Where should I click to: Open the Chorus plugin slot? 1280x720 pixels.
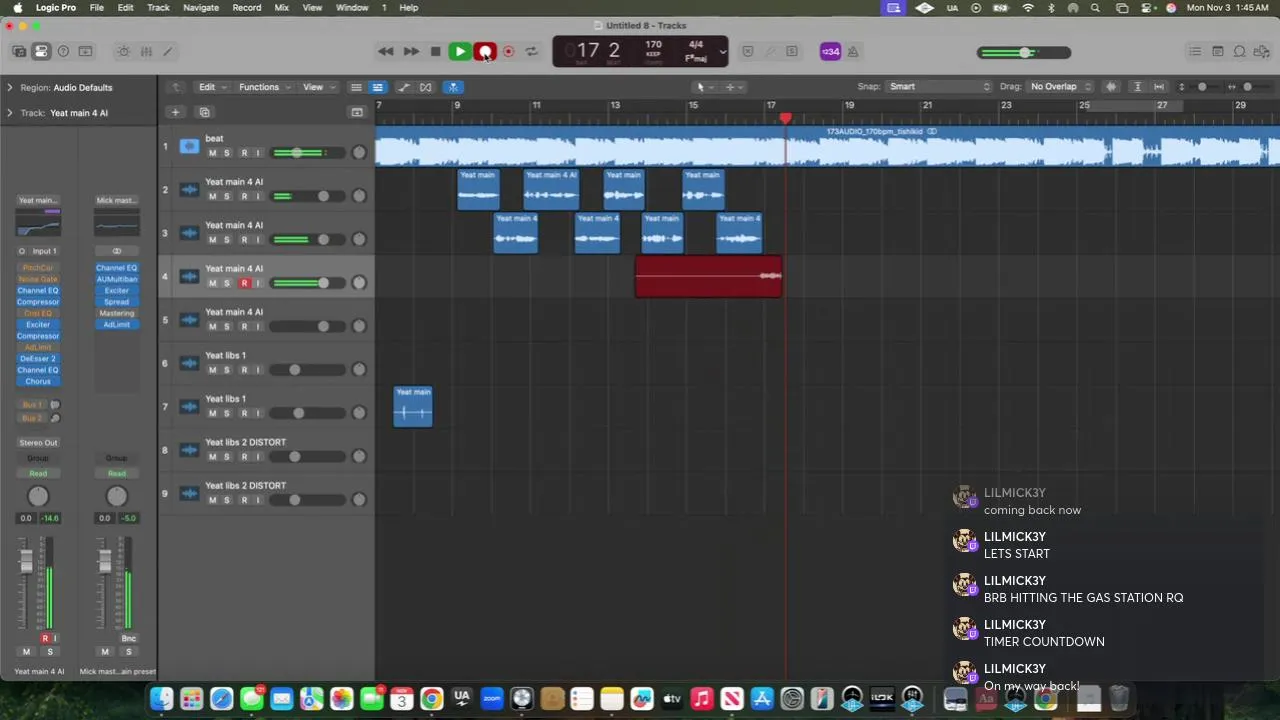(x=38, y=381)
